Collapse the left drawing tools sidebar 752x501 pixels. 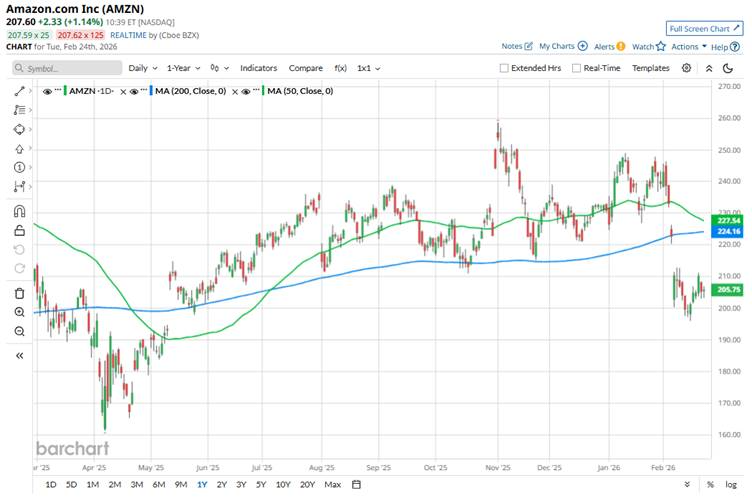click(x=19, y=355)
